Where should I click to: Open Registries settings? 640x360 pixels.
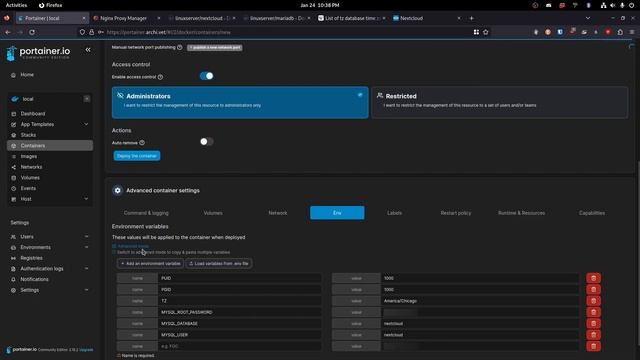(31, 258)
